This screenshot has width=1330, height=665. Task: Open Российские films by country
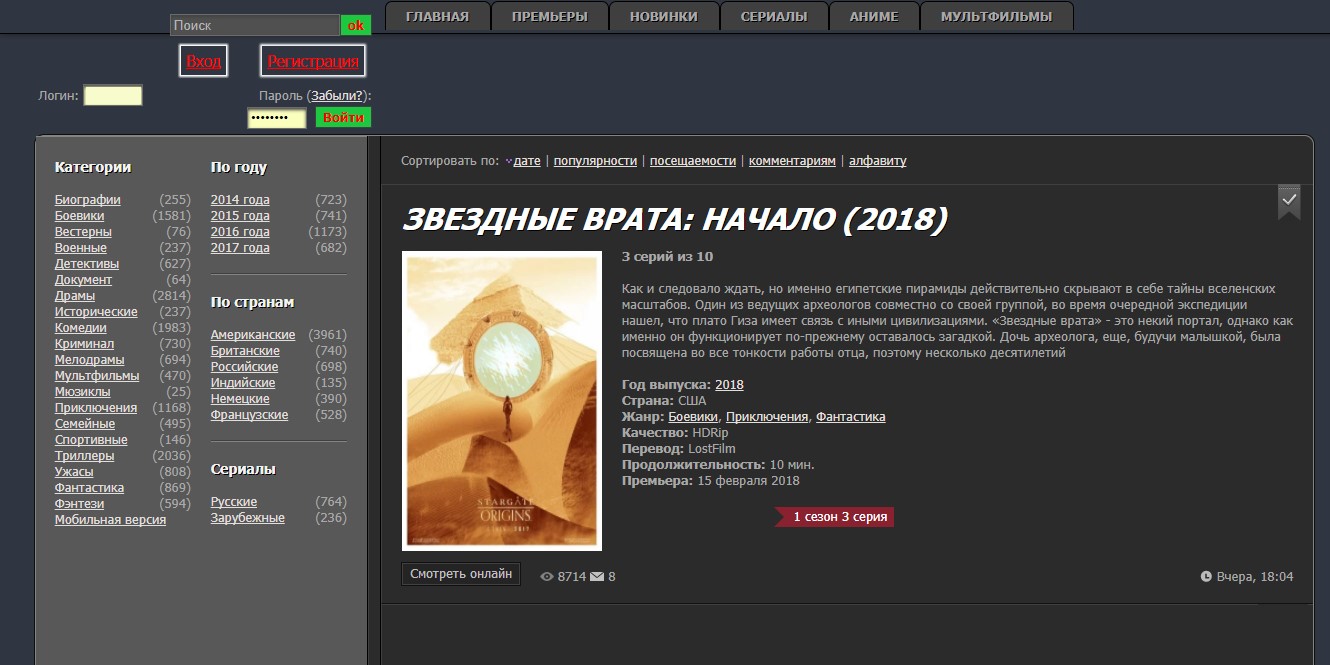point(245,367)
